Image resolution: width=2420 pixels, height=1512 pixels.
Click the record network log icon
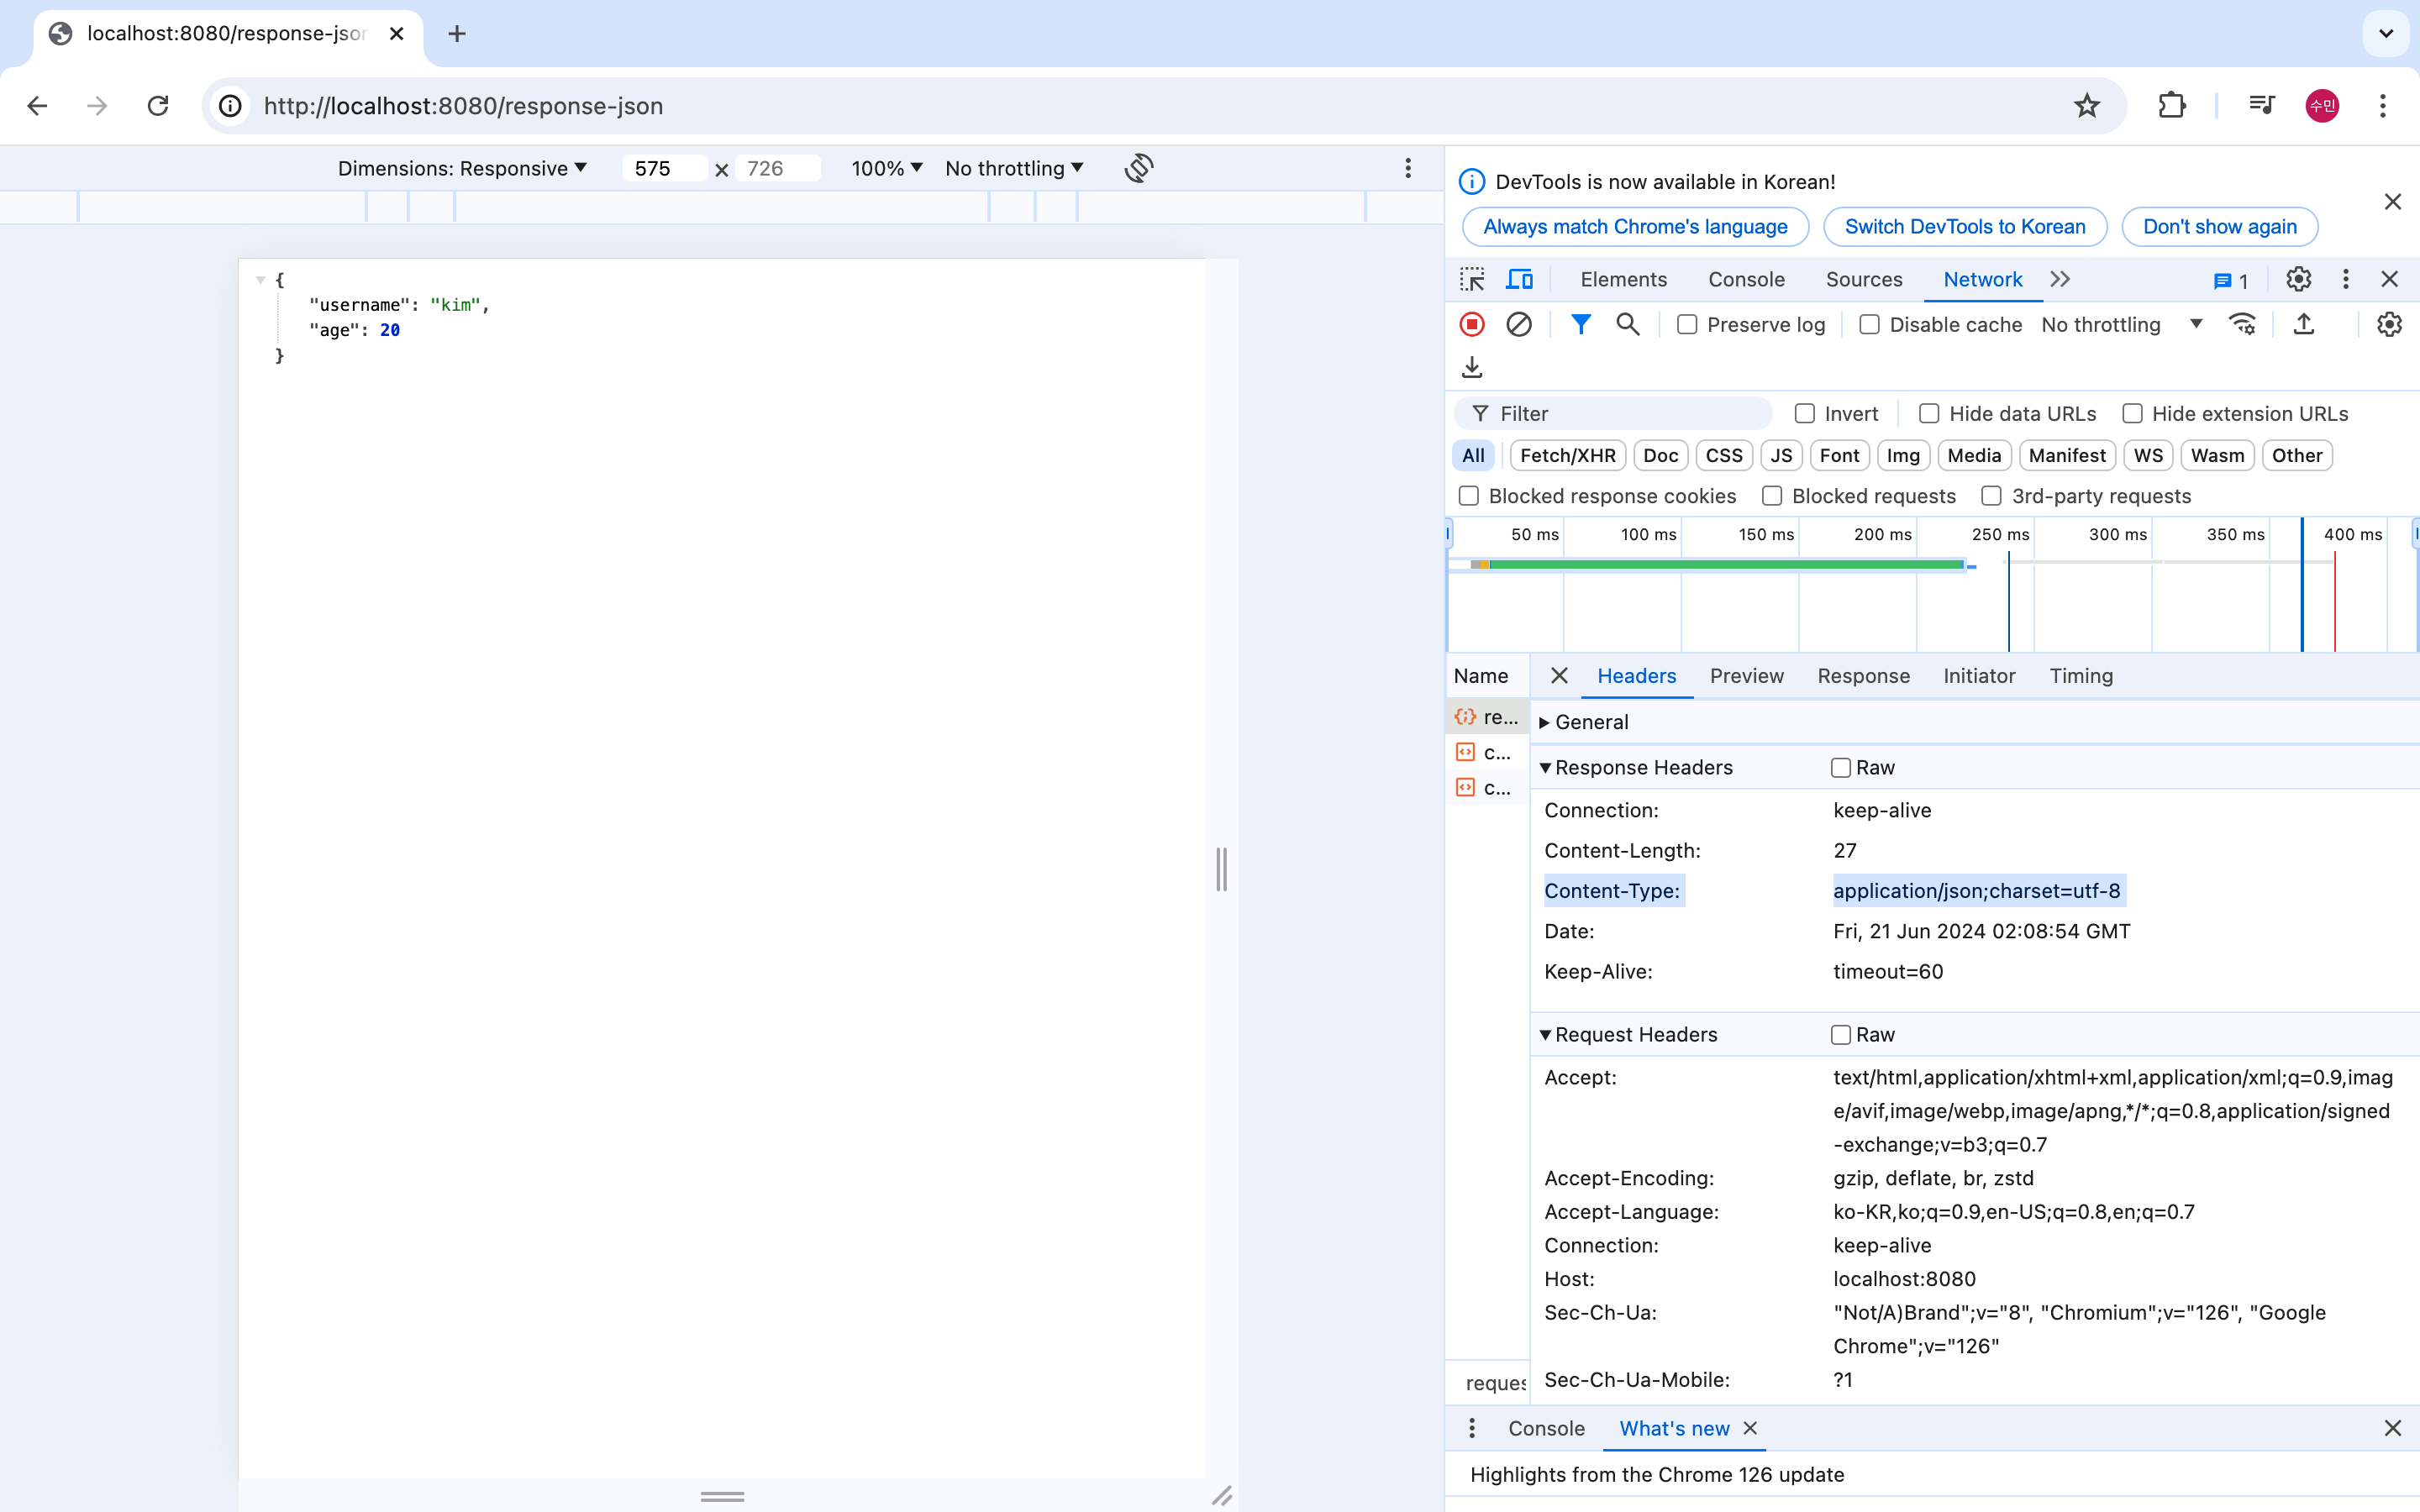[x=1471, y=324]
